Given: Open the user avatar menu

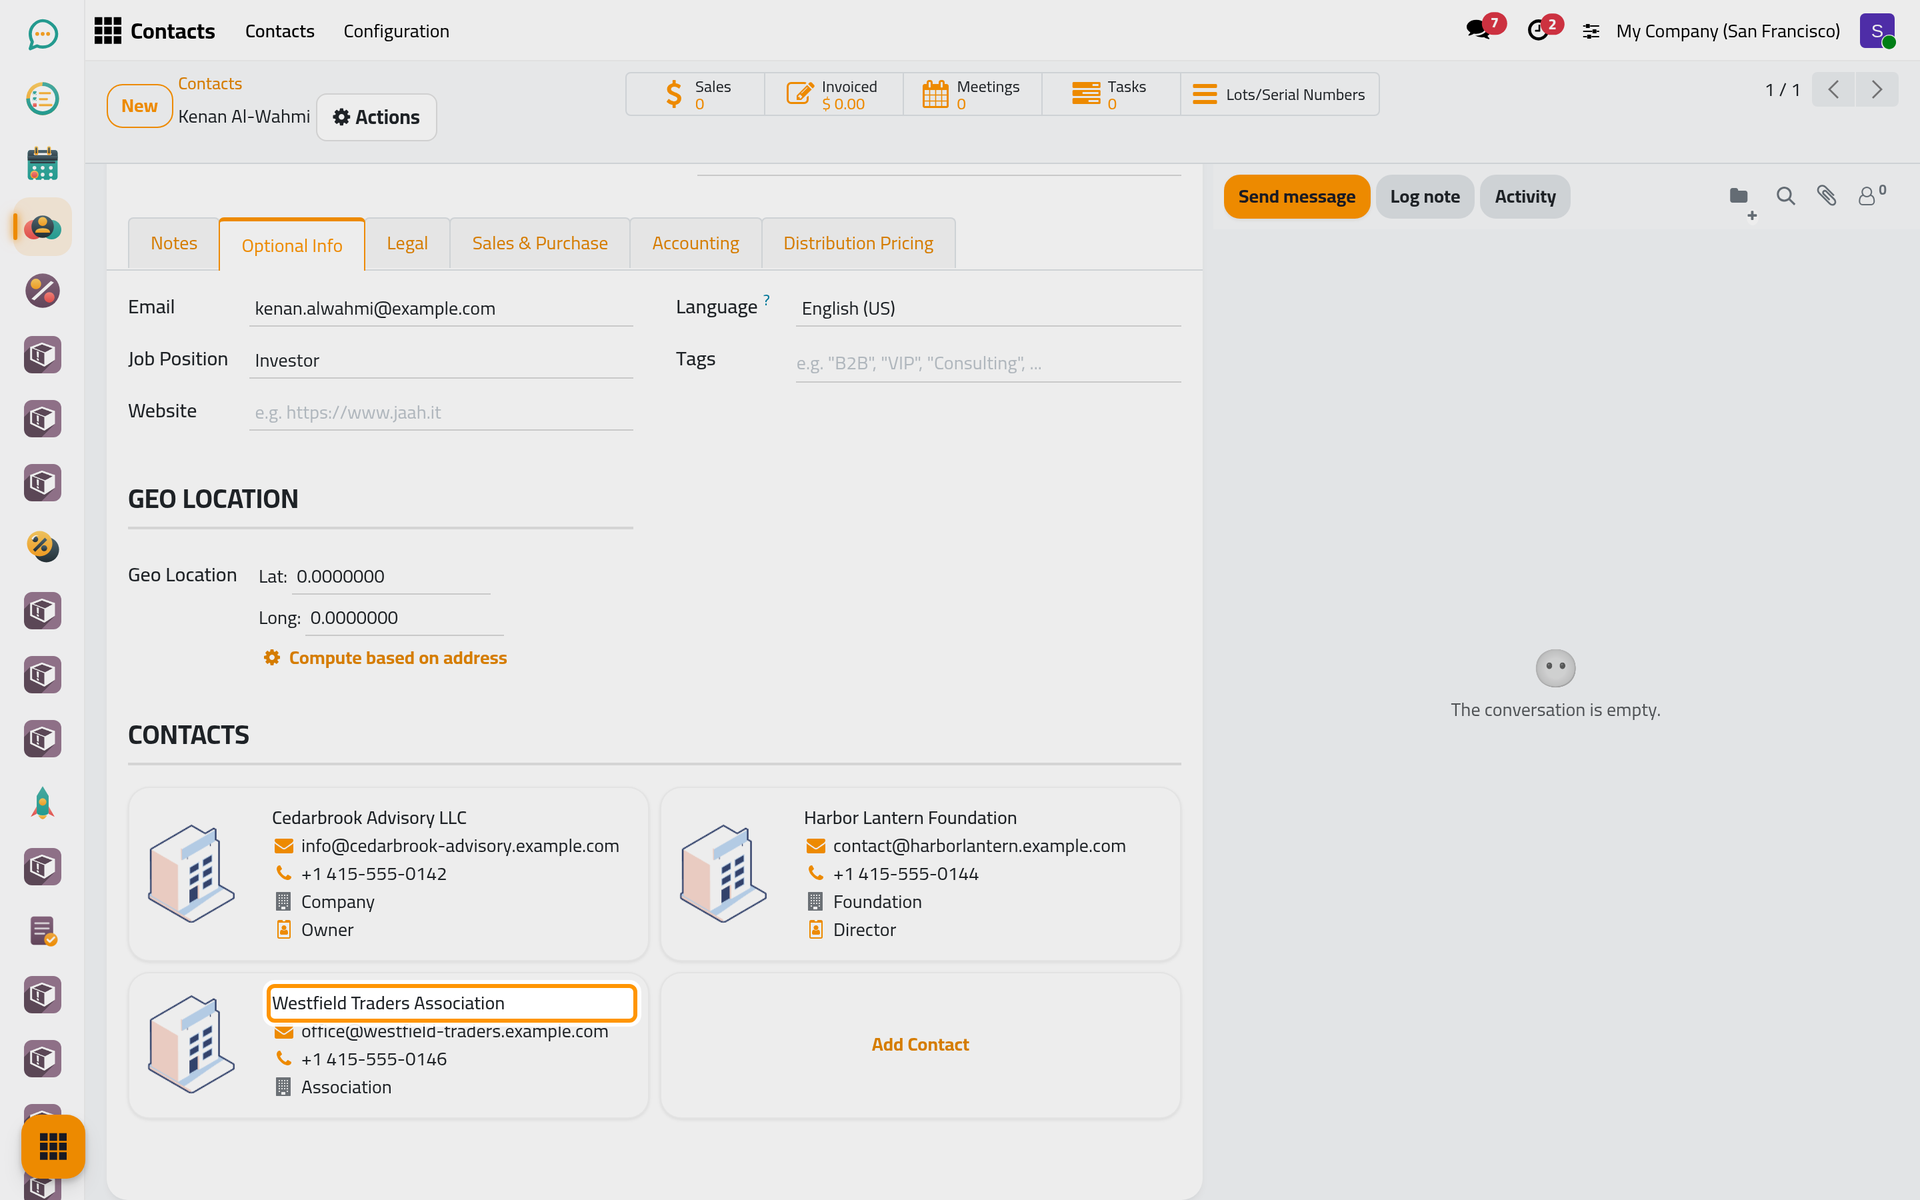Looking at the screenshot, I should [x=1877, y=31].
